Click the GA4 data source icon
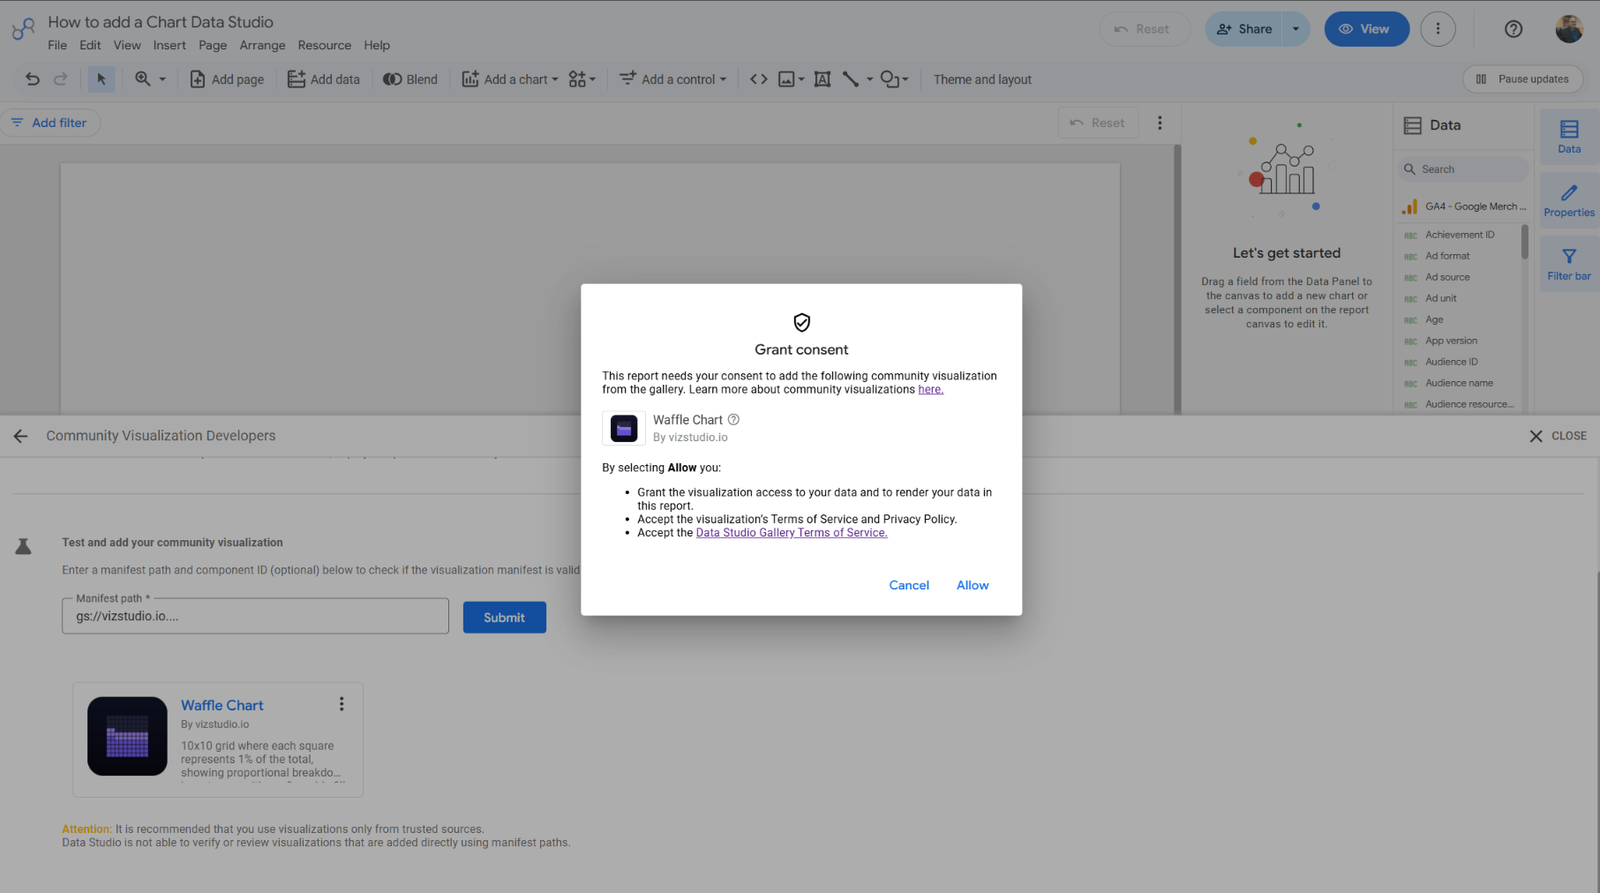This screenshot has width=1600, height=893. [1410, 207]
